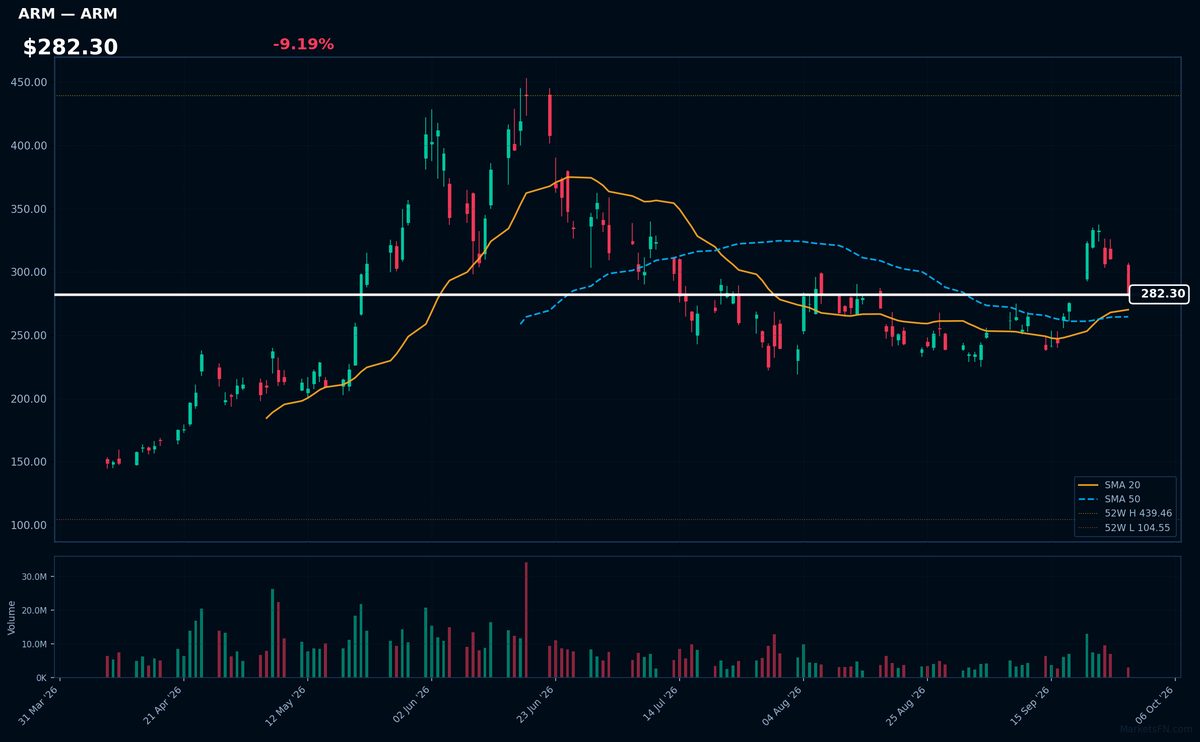Click the 0K volume axis label
Viewport: 1200px width, 742px height.
click(41, 677)
